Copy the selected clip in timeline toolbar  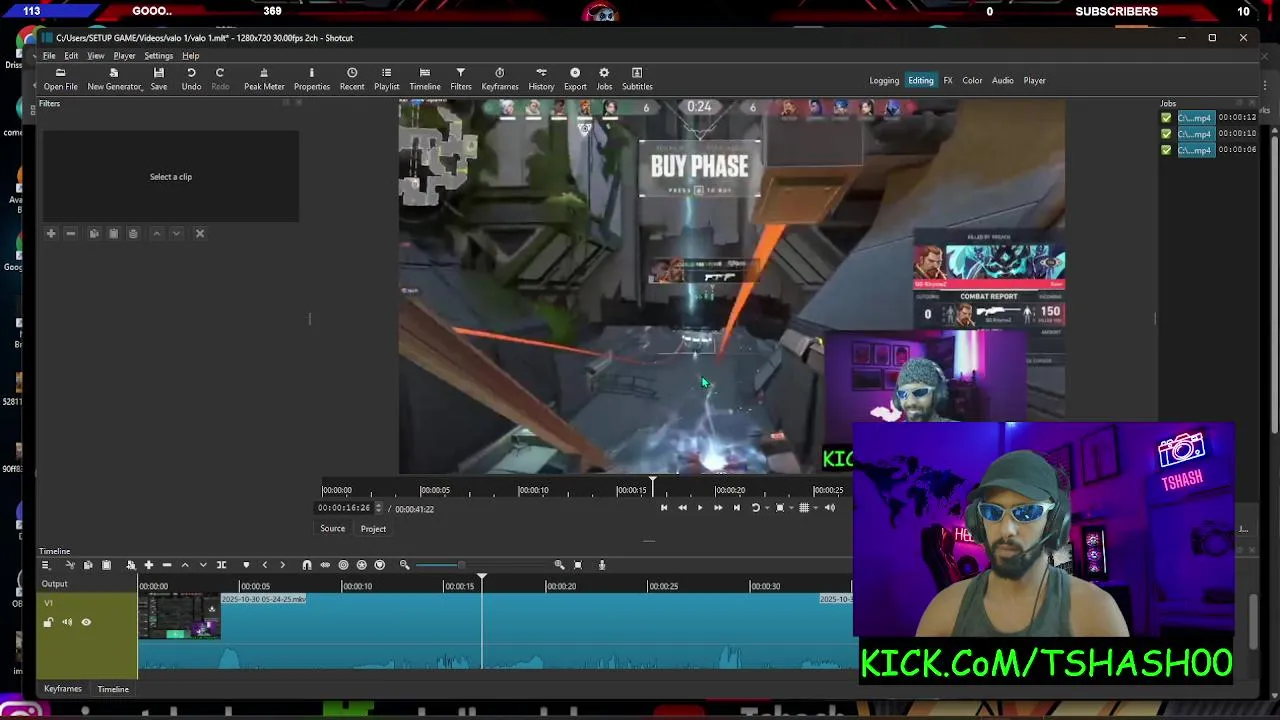88,565
